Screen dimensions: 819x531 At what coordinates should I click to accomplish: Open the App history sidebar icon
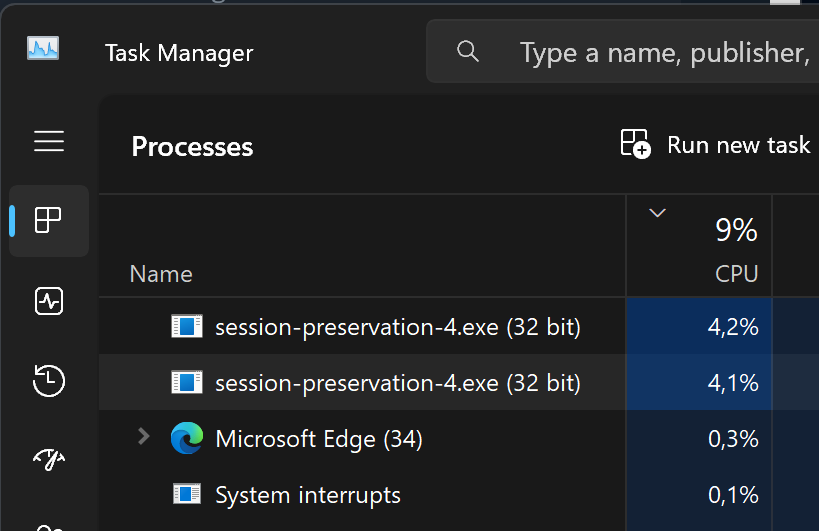49,380
